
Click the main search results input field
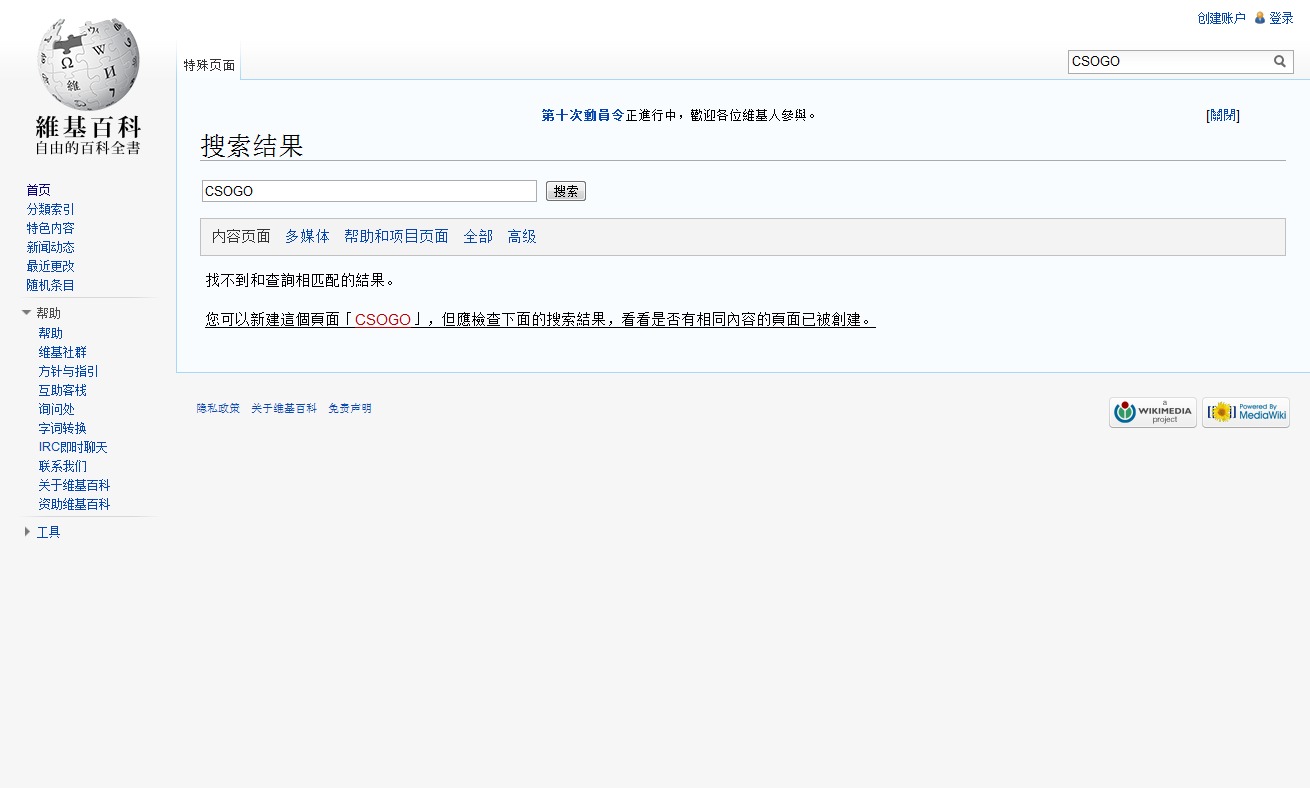[x=369, y=191]
